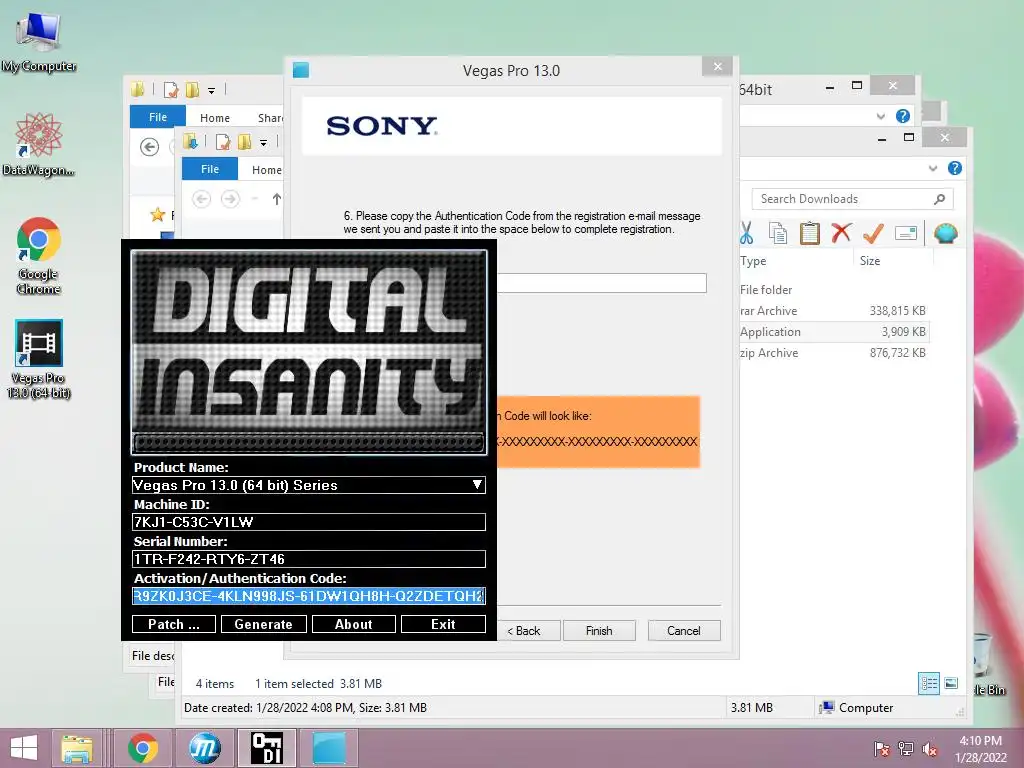Switch to the Vegas Pro taskbar button
Screen dimensions: 1024x768
329,748
